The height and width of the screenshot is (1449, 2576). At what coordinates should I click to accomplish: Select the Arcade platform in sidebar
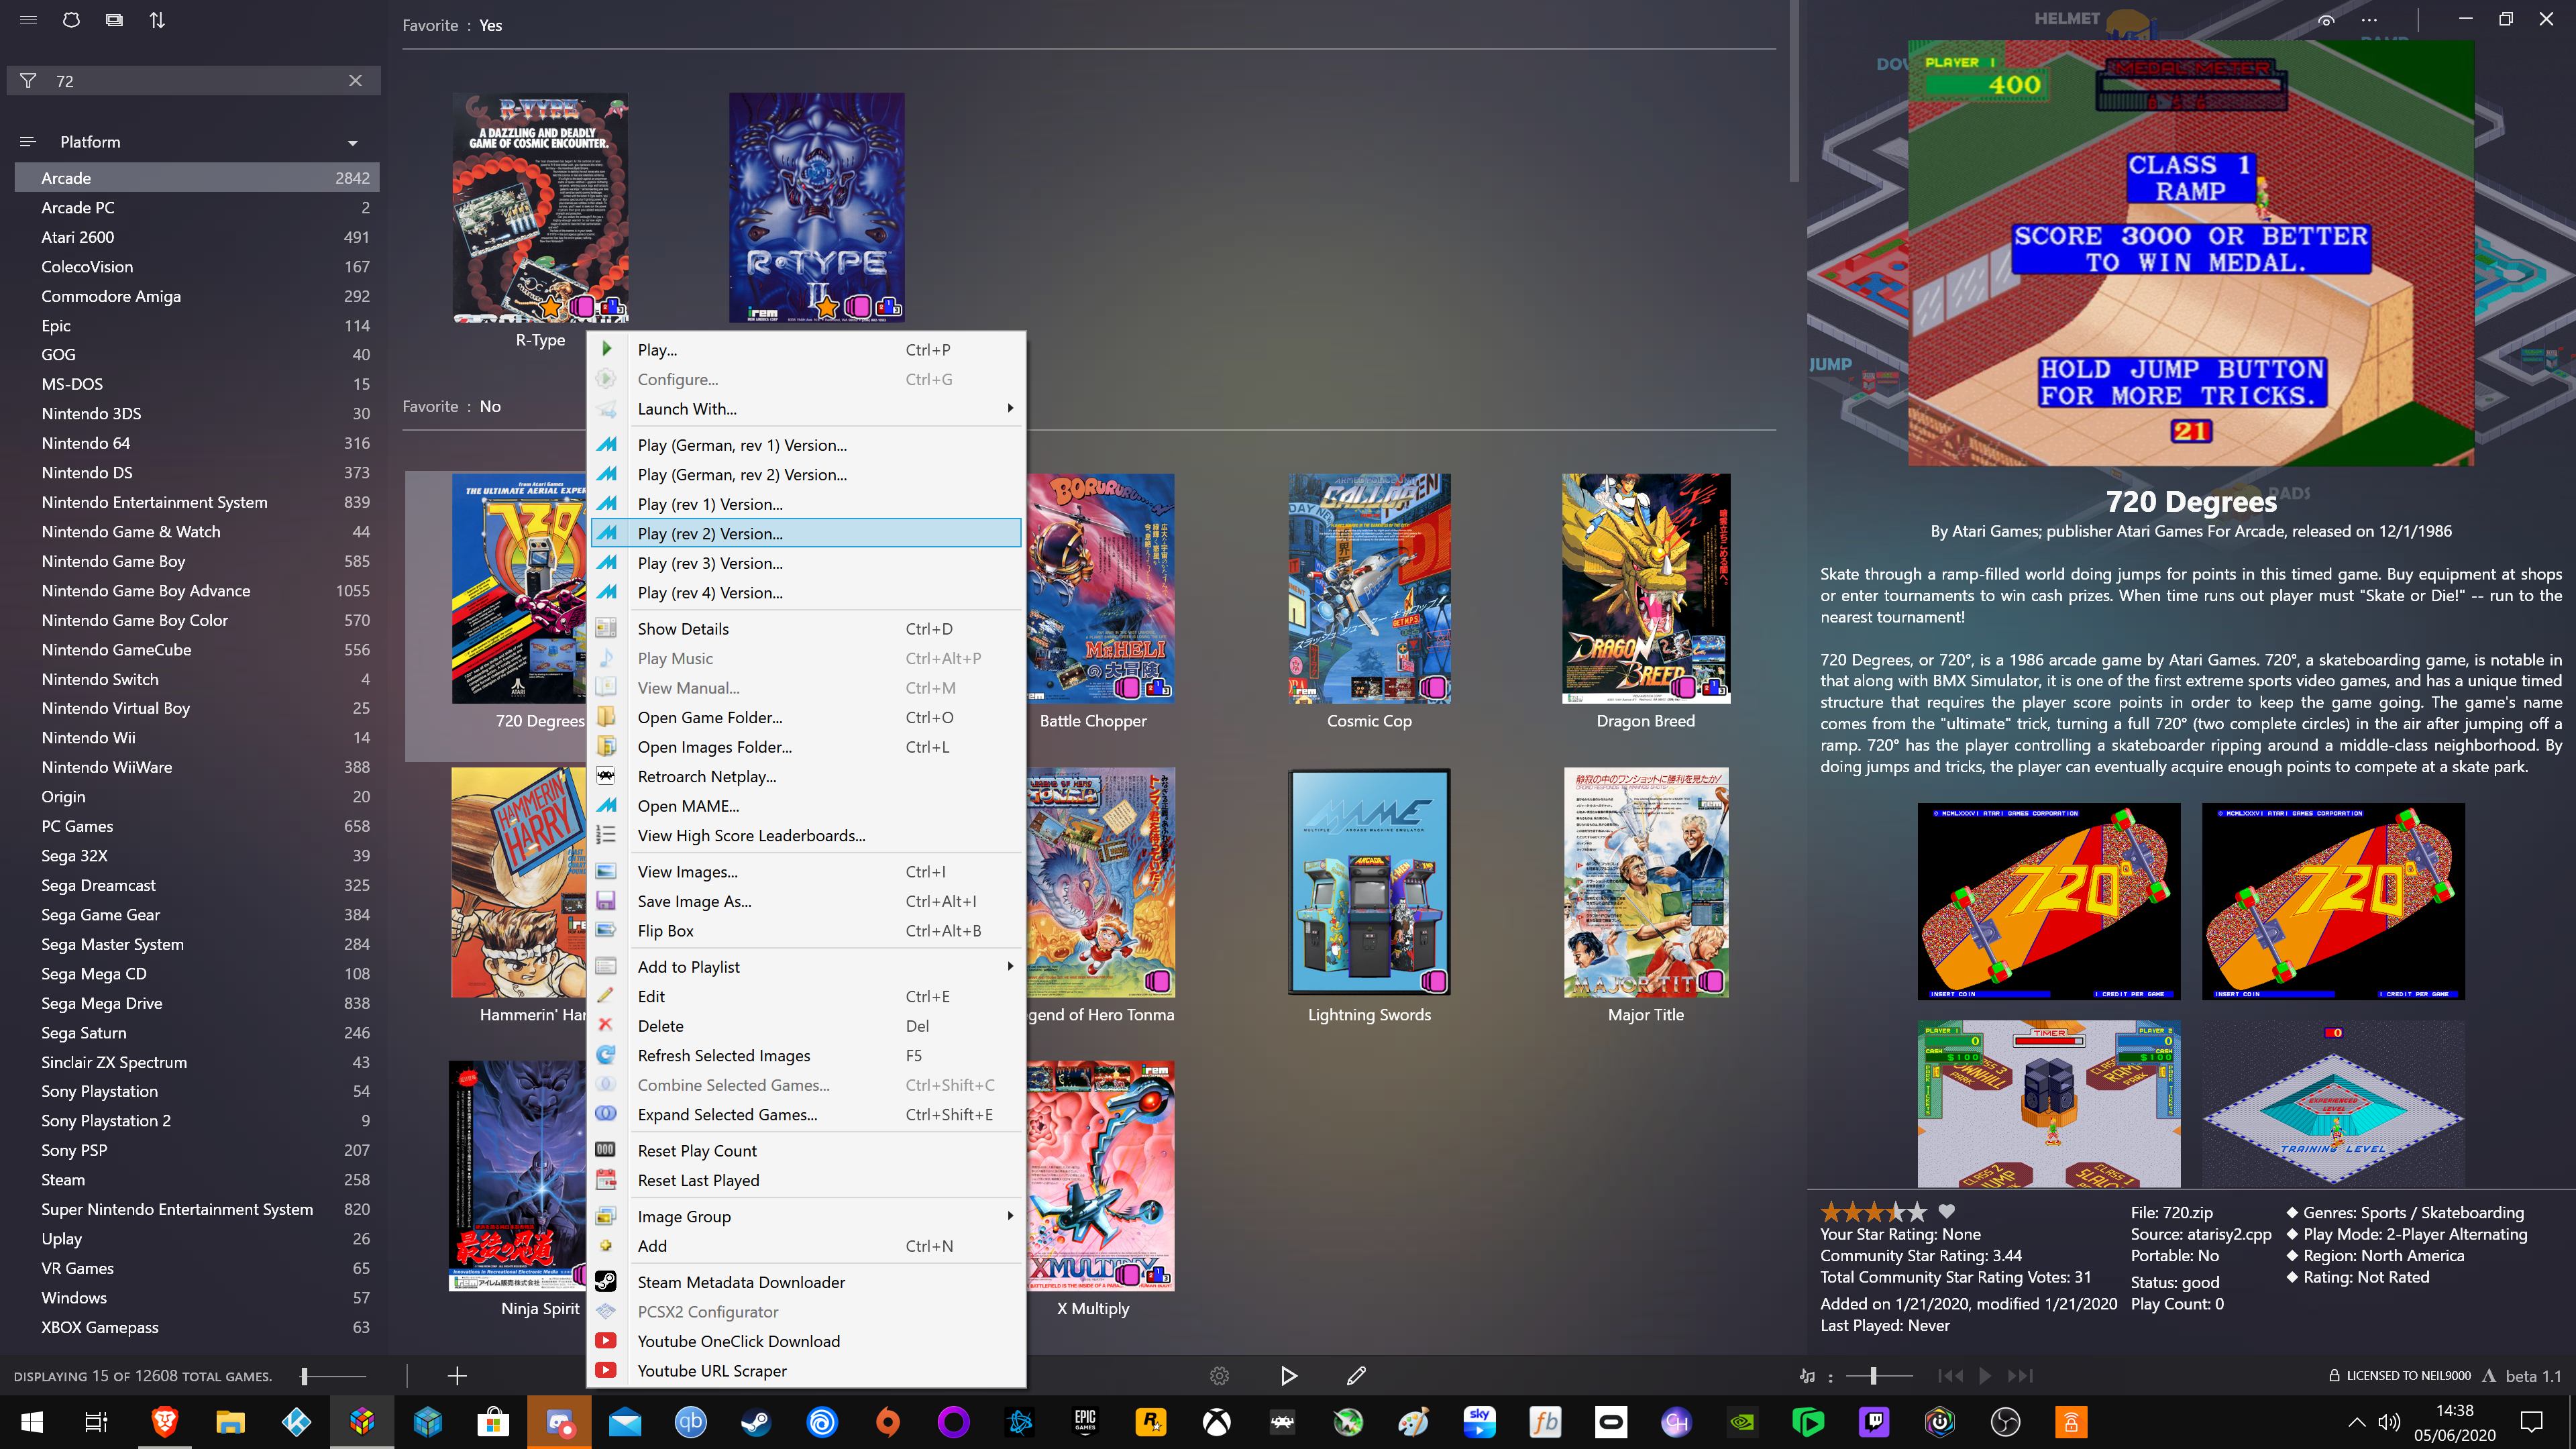(x=197, y=178)
